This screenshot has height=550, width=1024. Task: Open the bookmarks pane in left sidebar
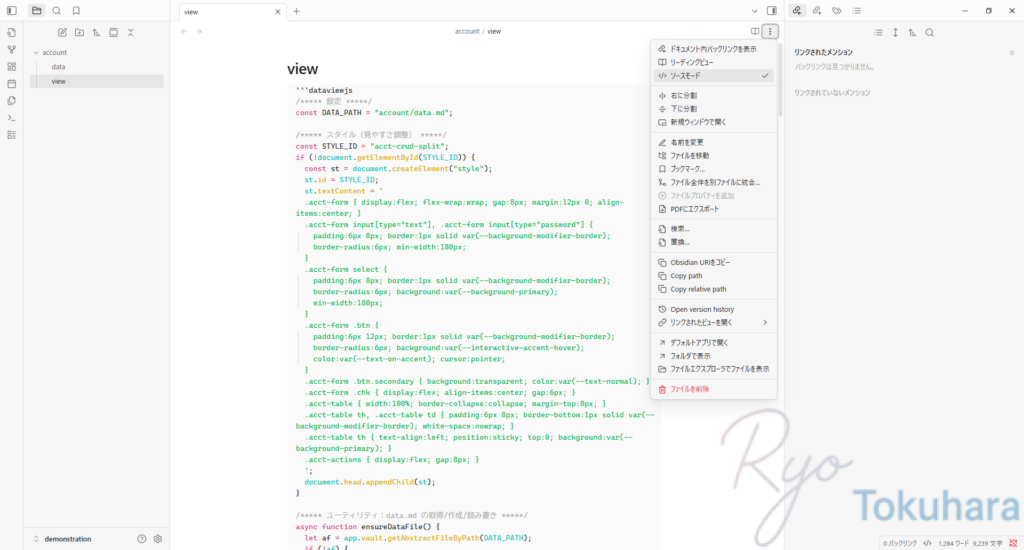point(76,11)
